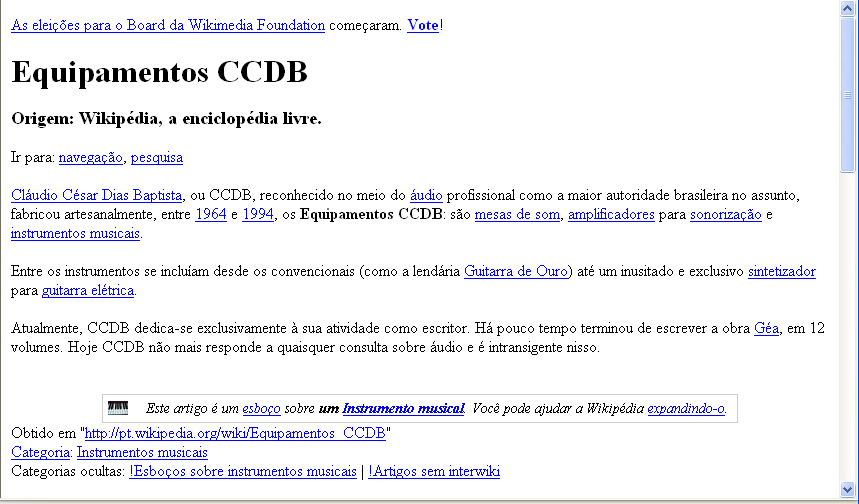
Task: Open the 'amplificadores' link
Action: click(611, 214)
